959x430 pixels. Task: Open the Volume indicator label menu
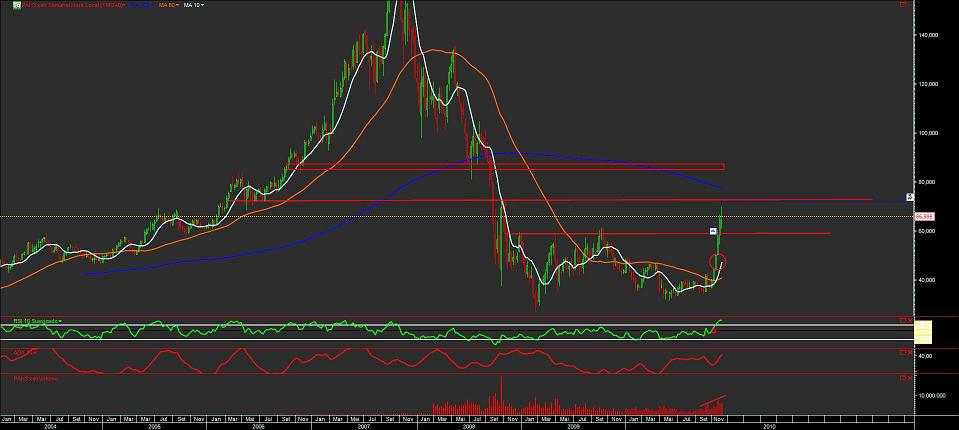(x=37, y=379)
